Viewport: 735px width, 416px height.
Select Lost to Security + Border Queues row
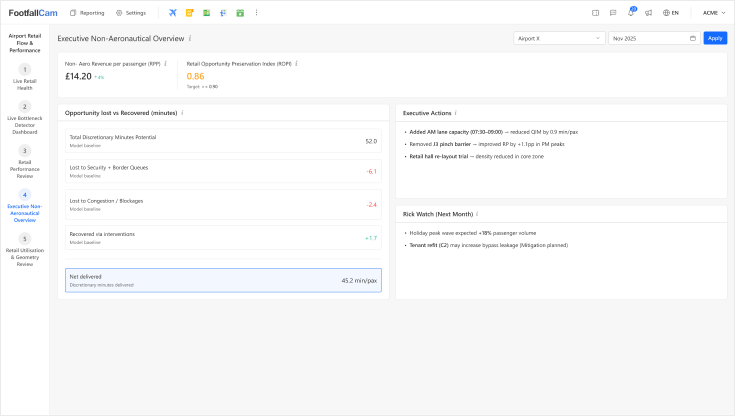point(223,171)
